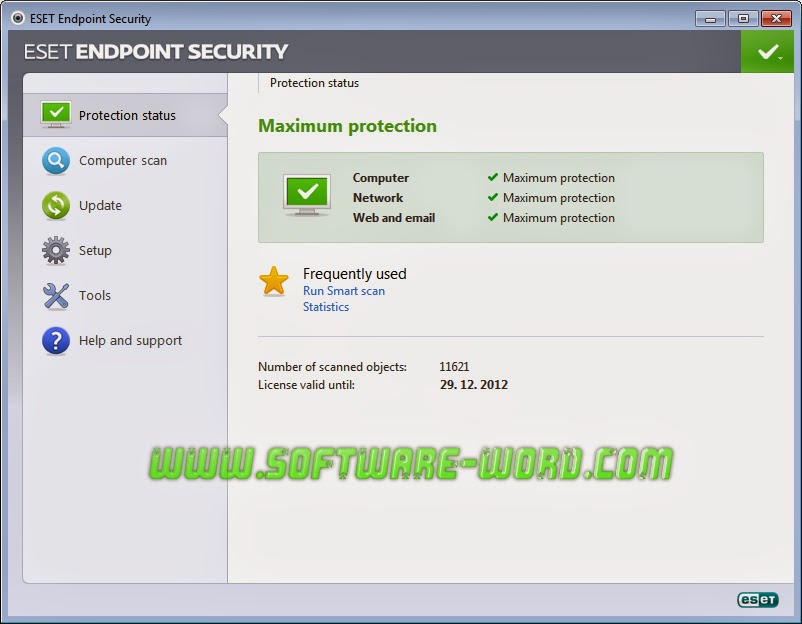Click the Tools wrench icon
Image resolution: width=802 pixels, height=624 pixels.
pyautogui.click(x=56, y=296)
